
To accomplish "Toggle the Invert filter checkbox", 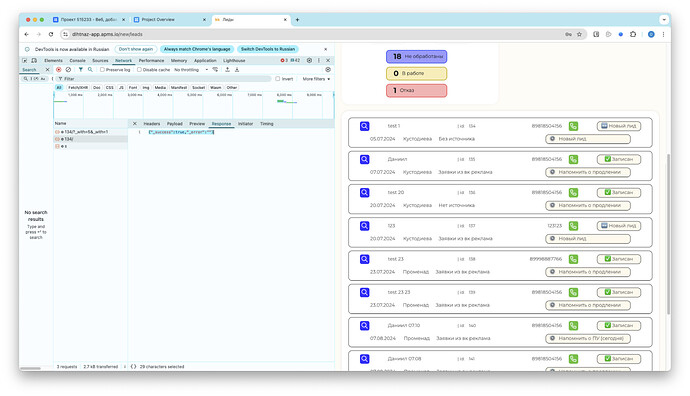I will point(278,79).
